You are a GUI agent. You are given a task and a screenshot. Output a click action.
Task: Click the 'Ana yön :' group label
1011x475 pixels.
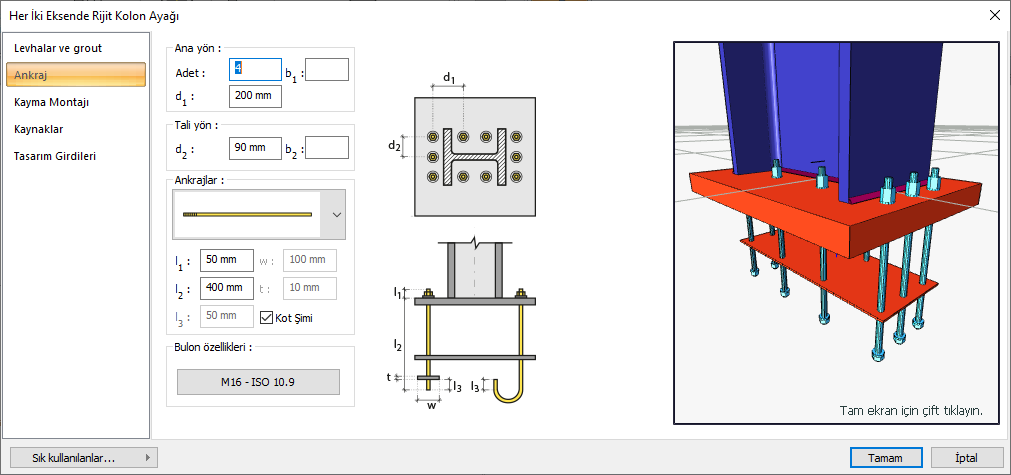pyautogui.click(x=198, y=48)
